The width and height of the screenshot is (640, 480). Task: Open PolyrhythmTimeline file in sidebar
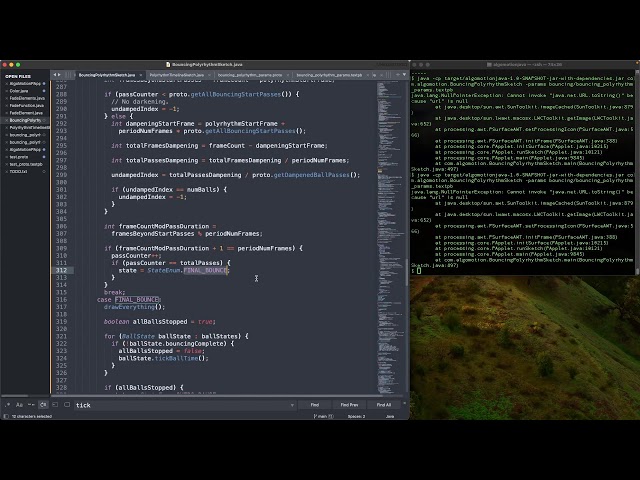tap(29, 128)
